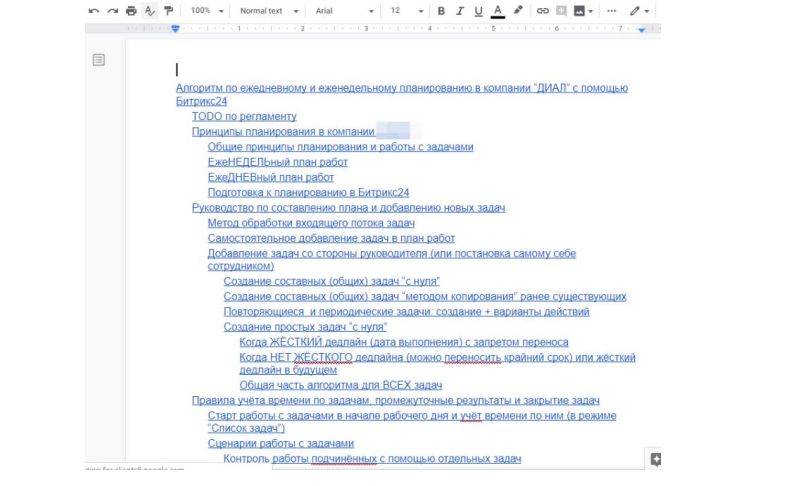Screen dimensions: 799x486
Task: Open the Normal text style dropdown
Action: [269, 11]
